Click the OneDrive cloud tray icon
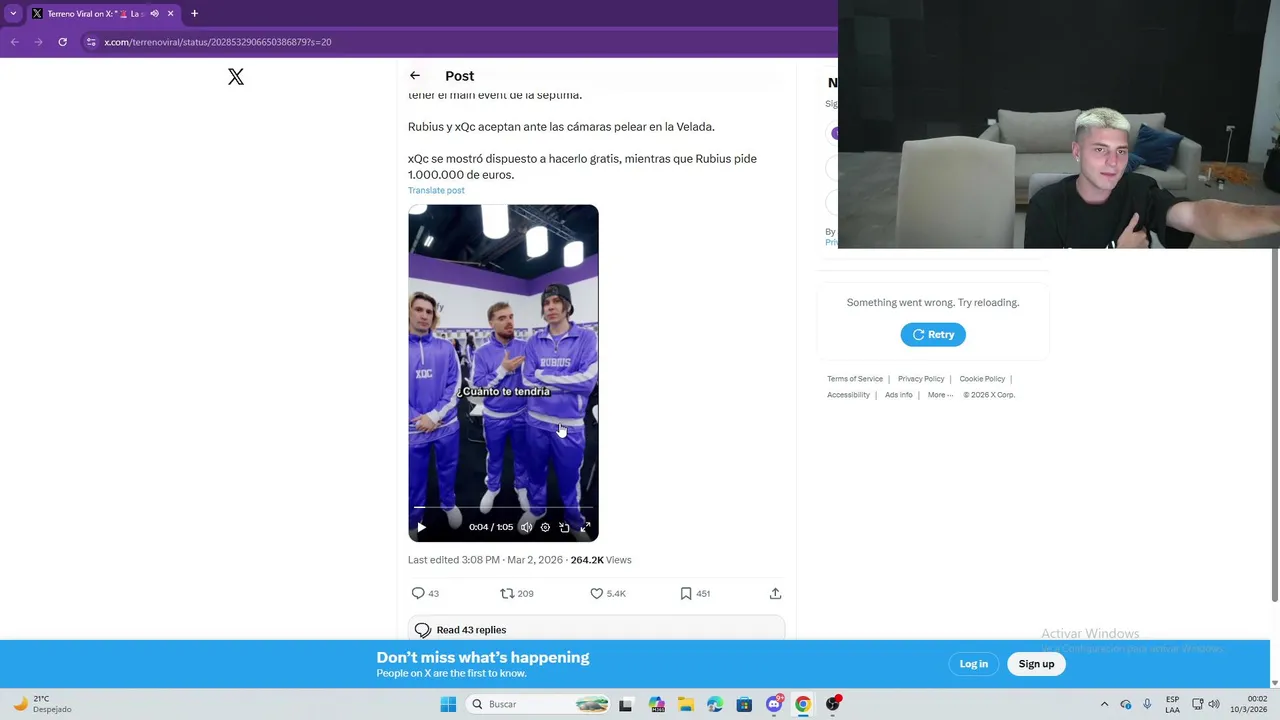 (x=1125, y=704)
